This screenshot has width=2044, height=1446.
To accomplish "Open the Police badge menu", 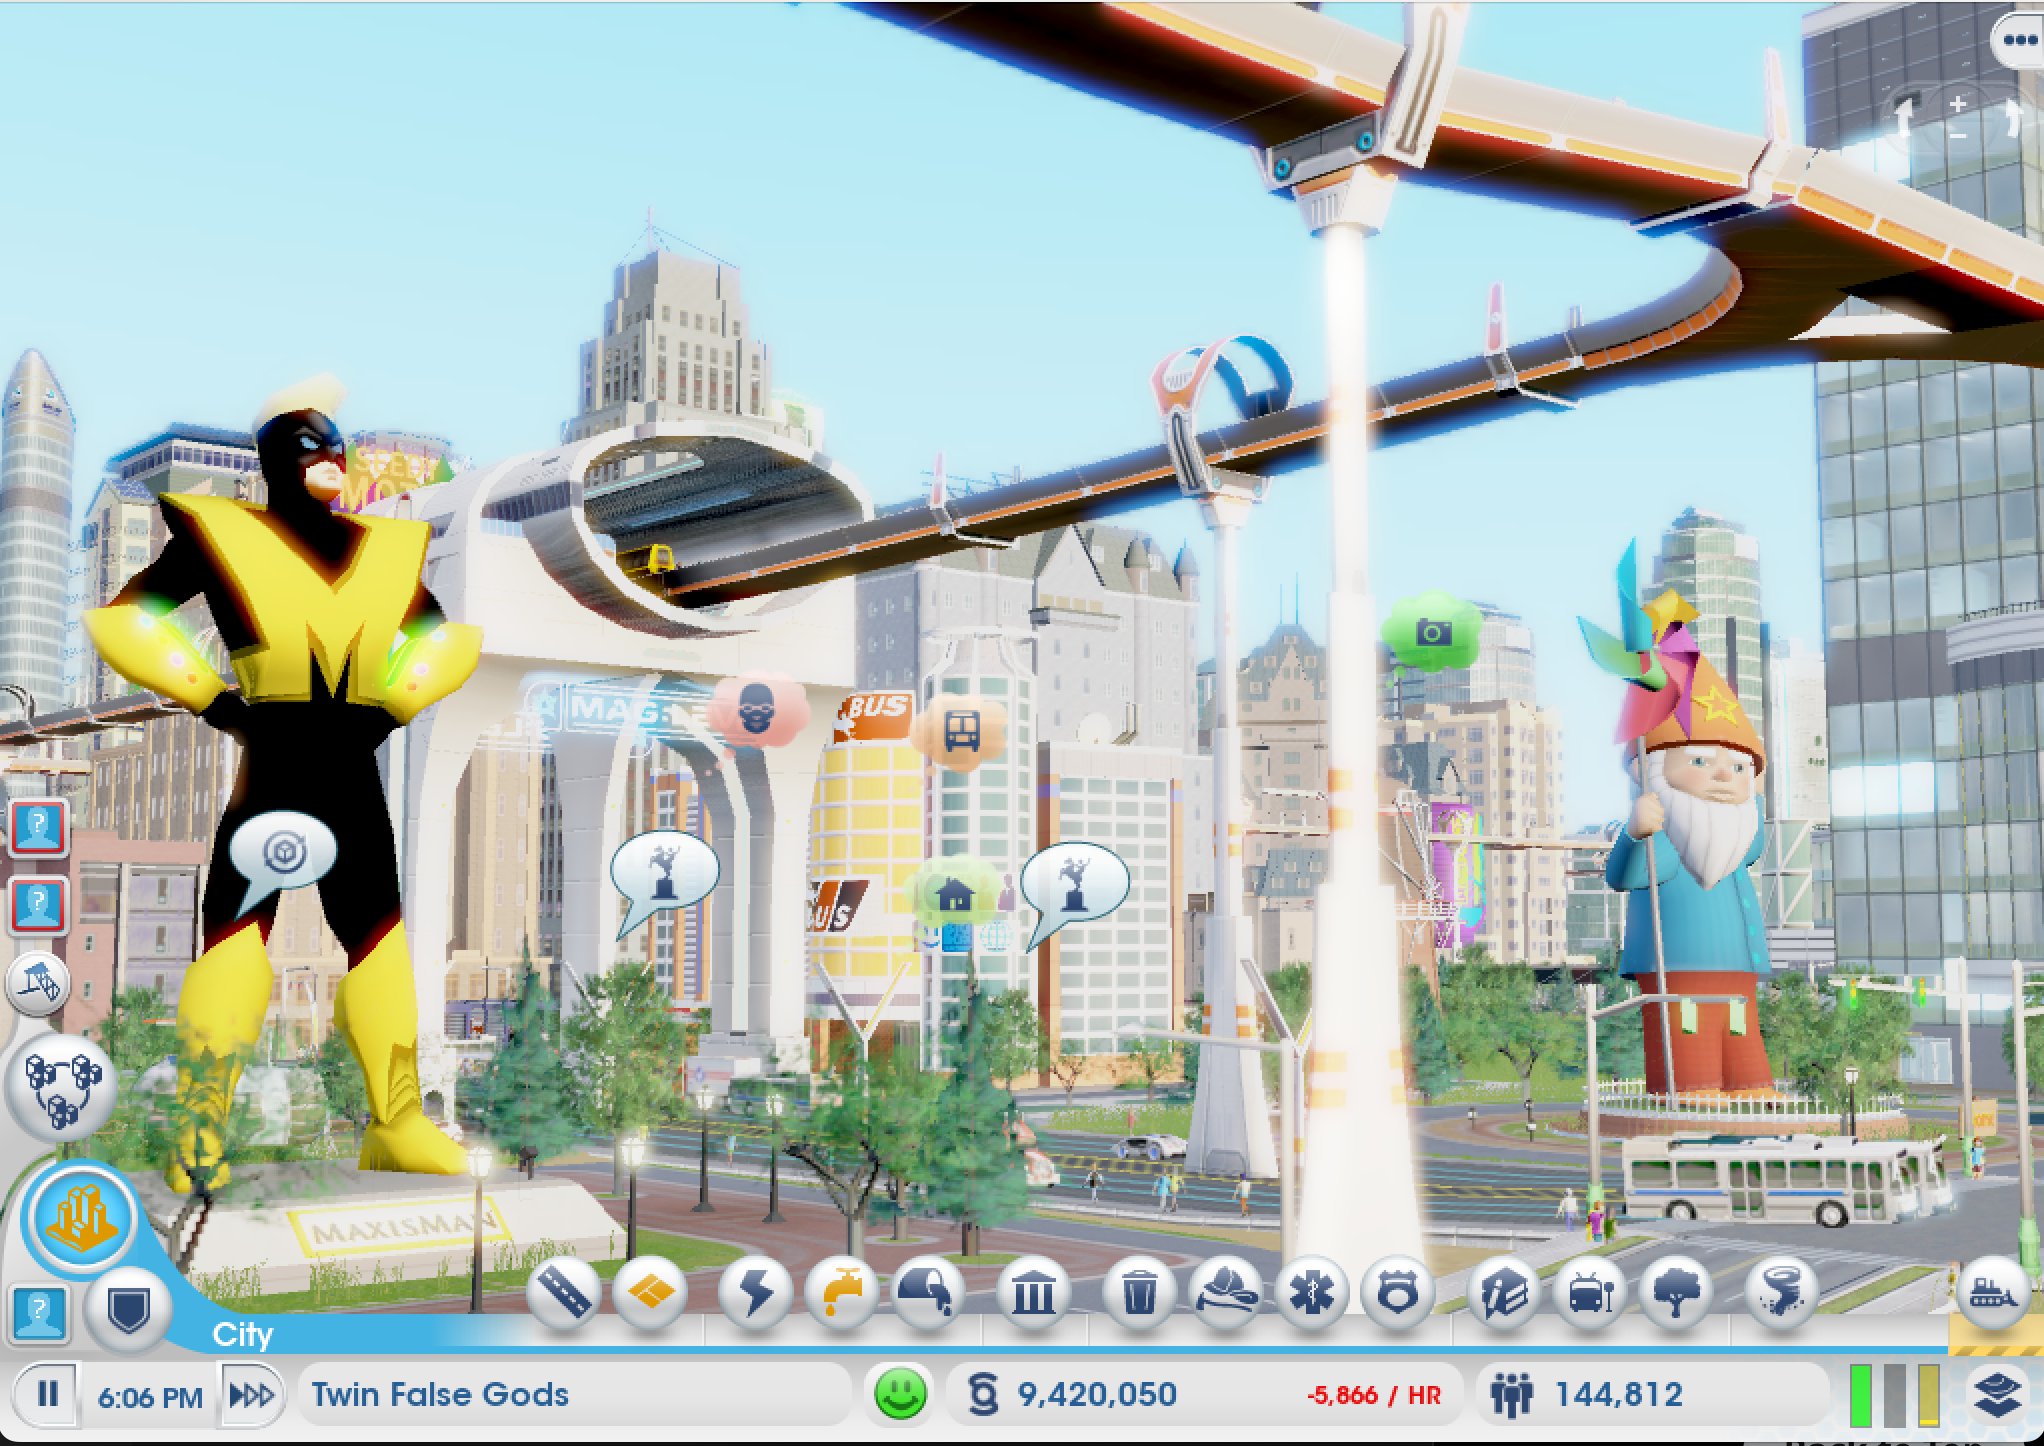I will tap(1397, 1292).
